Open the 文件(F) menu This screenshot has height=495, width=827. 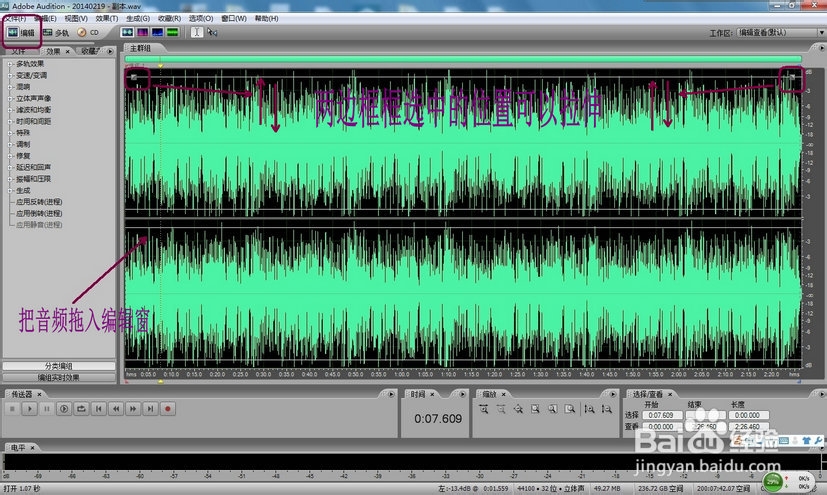(x=15, y=18)
